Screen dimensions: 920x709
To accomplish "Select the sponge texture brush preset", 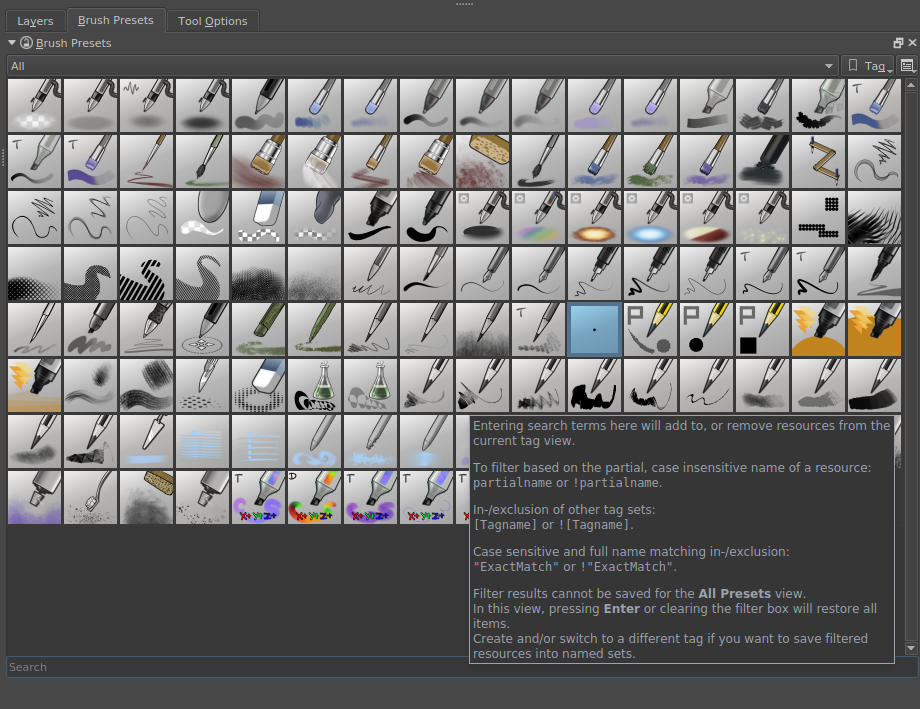I will click(x=483, y=162).
